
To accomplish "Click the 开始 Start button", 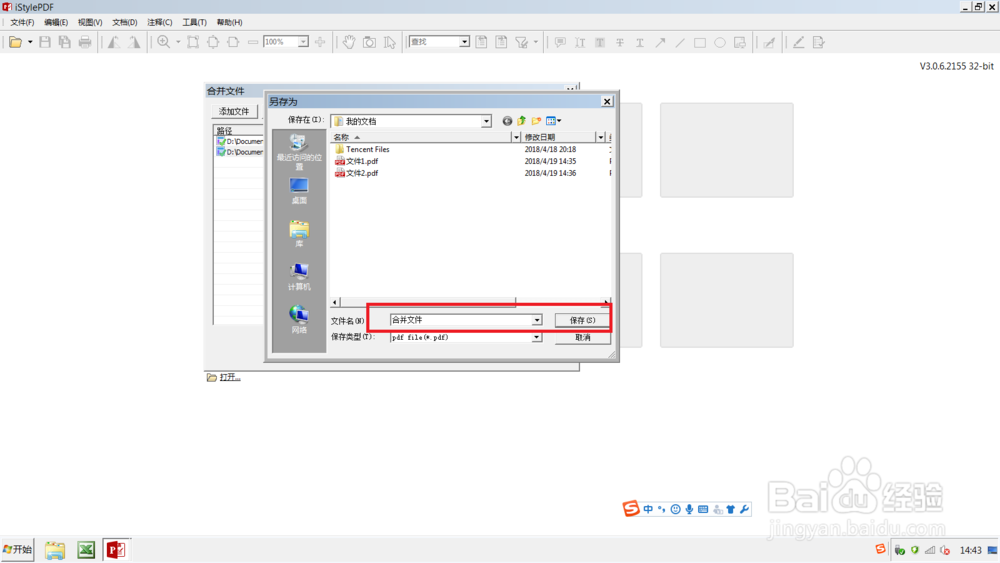I will click(x=18, y=550).
